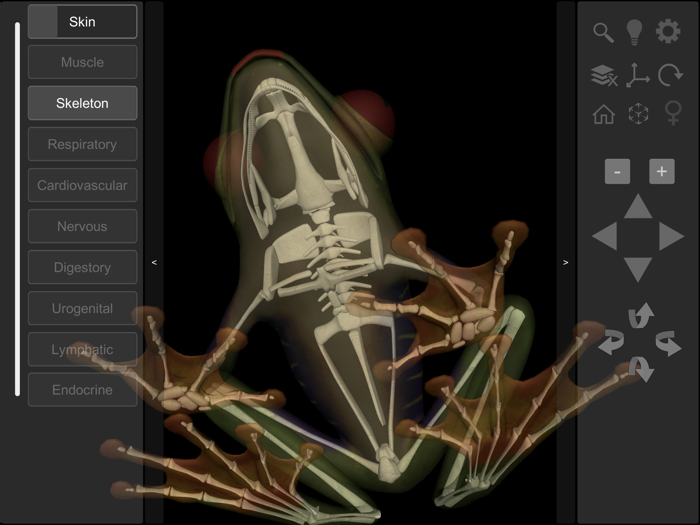Click the Skin button's left opacity handle

[43, 22]
